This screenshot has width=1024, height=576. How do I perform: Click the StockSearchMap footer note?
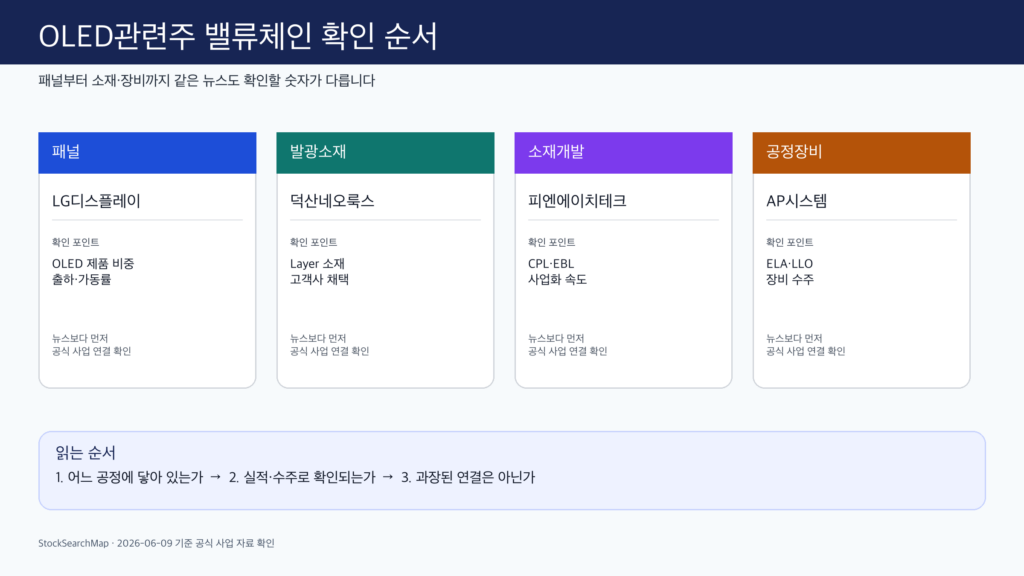click(156, 543)
